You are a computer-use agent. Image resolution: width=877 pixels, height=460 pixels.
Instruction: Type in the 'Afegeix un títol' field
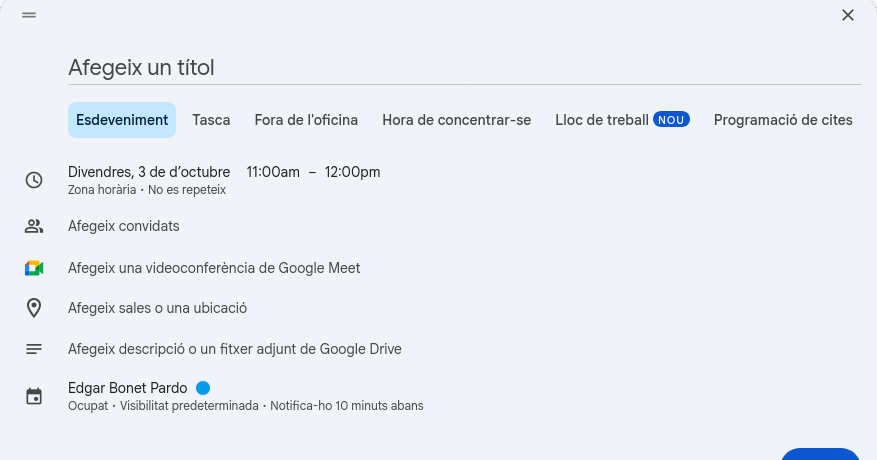pyautogui.click(x=464, y=68)
